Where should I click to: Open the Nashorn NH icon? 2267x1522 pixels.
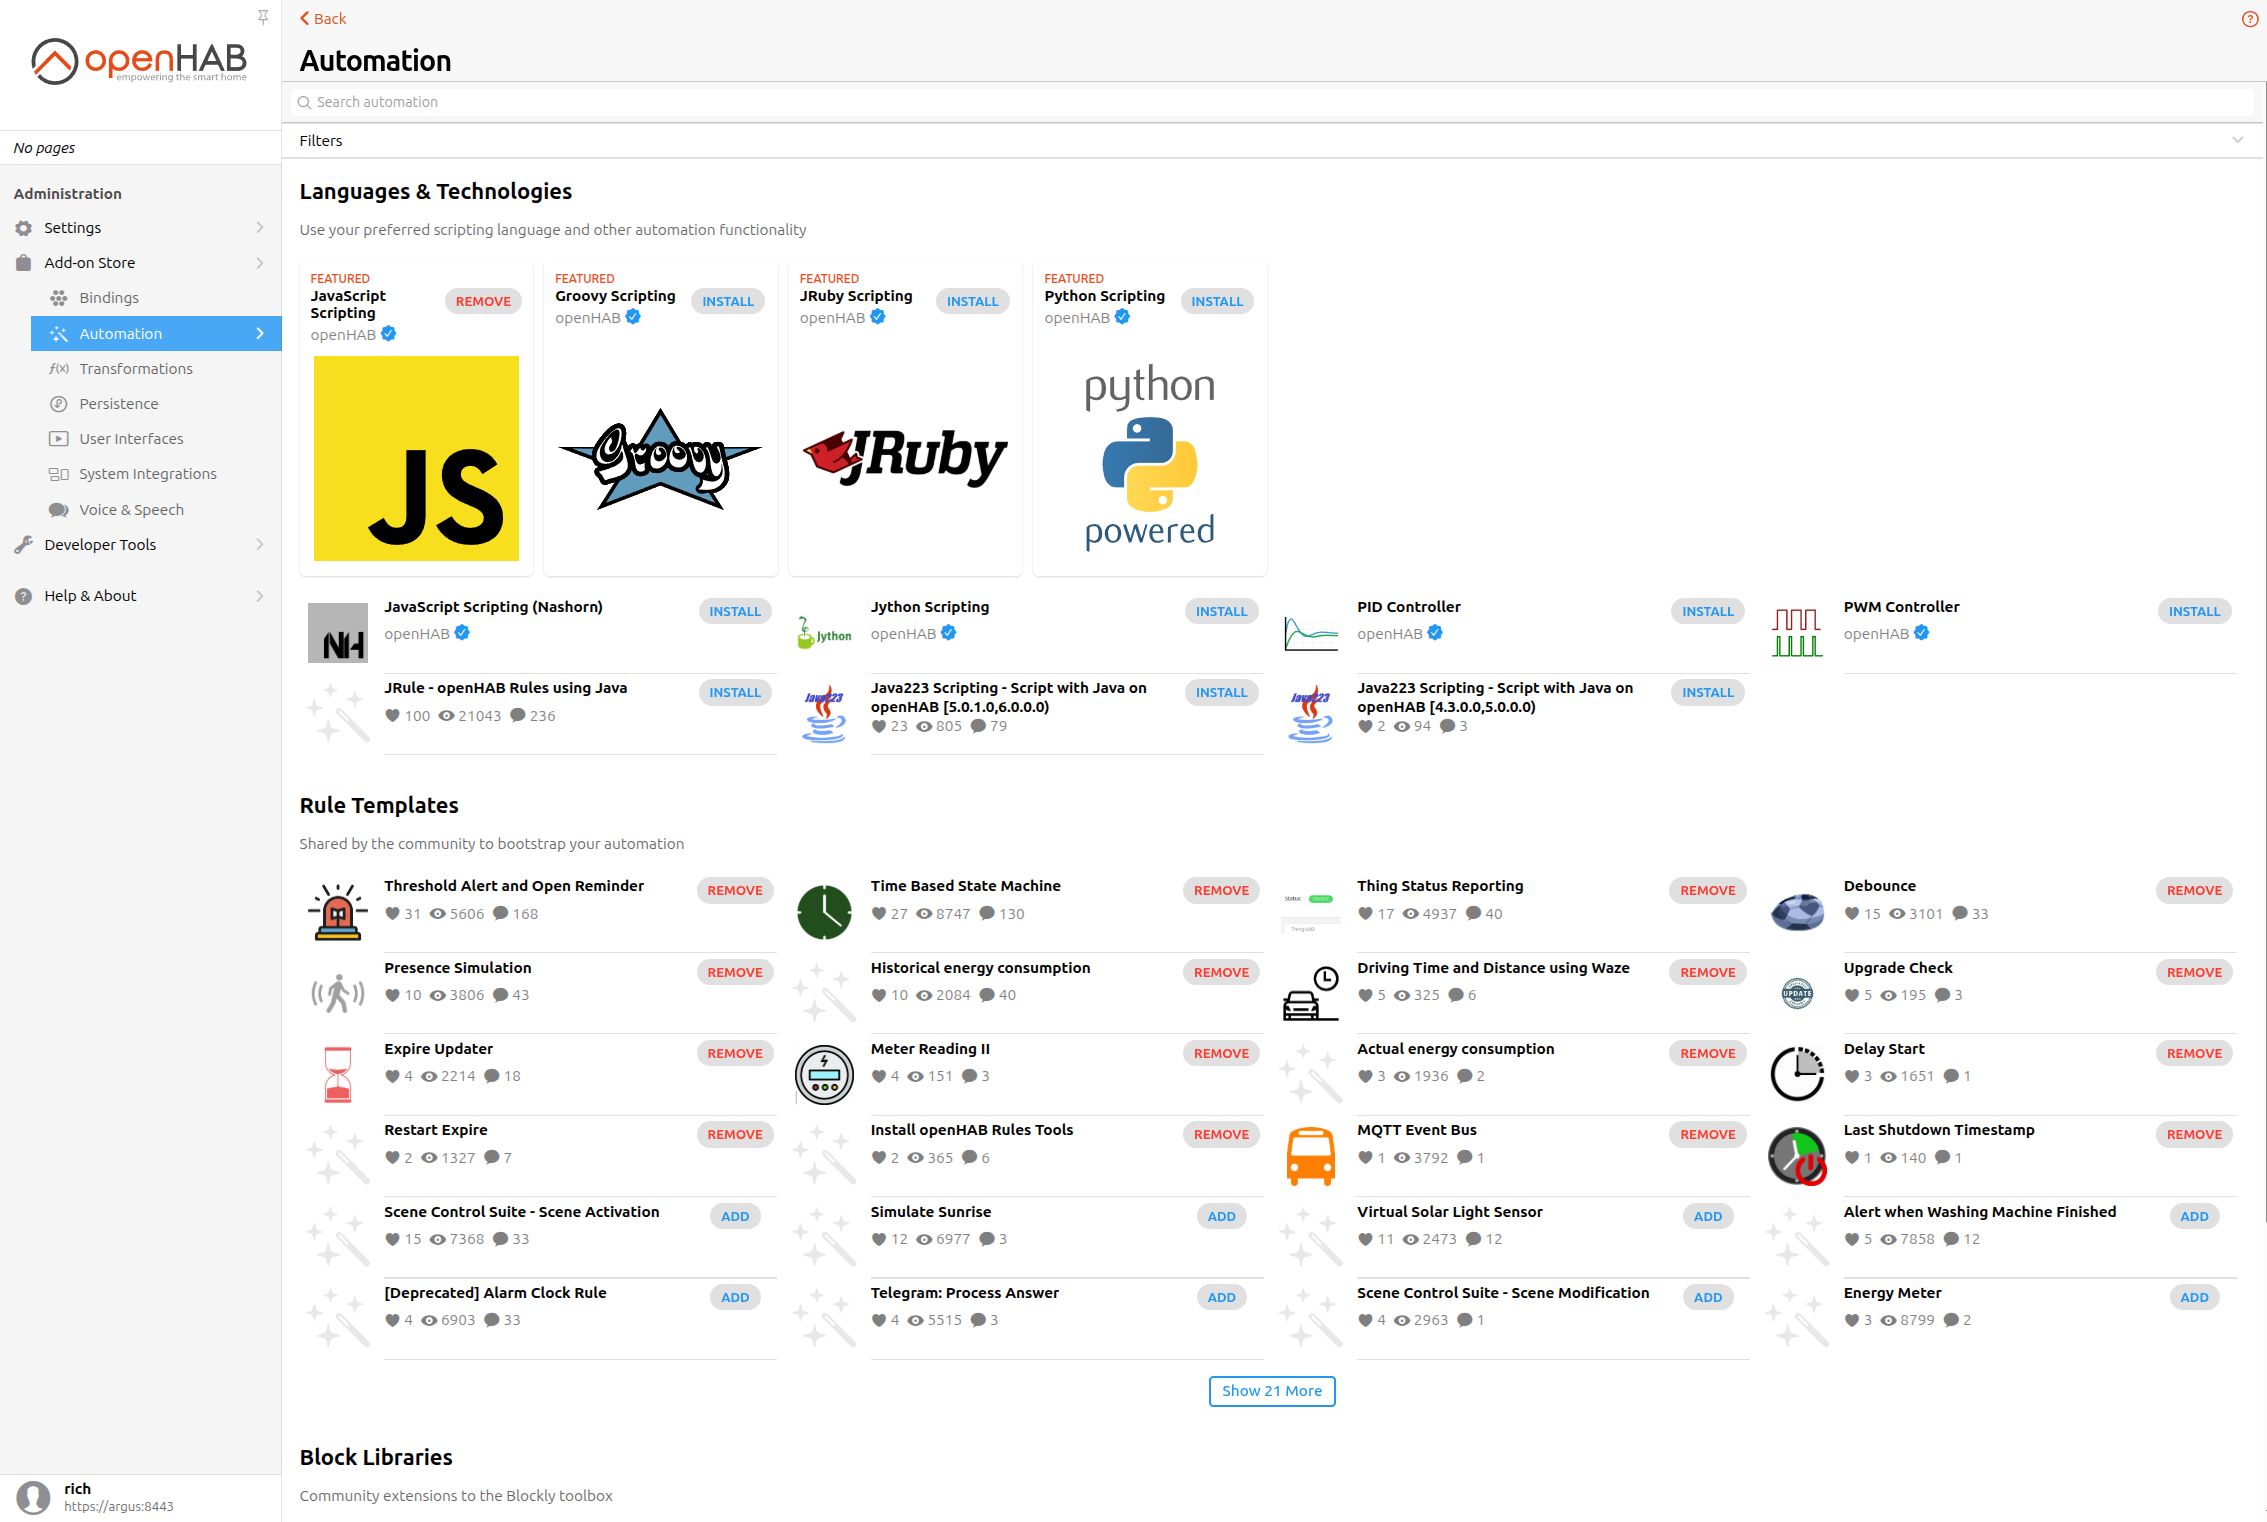(338, 633)
